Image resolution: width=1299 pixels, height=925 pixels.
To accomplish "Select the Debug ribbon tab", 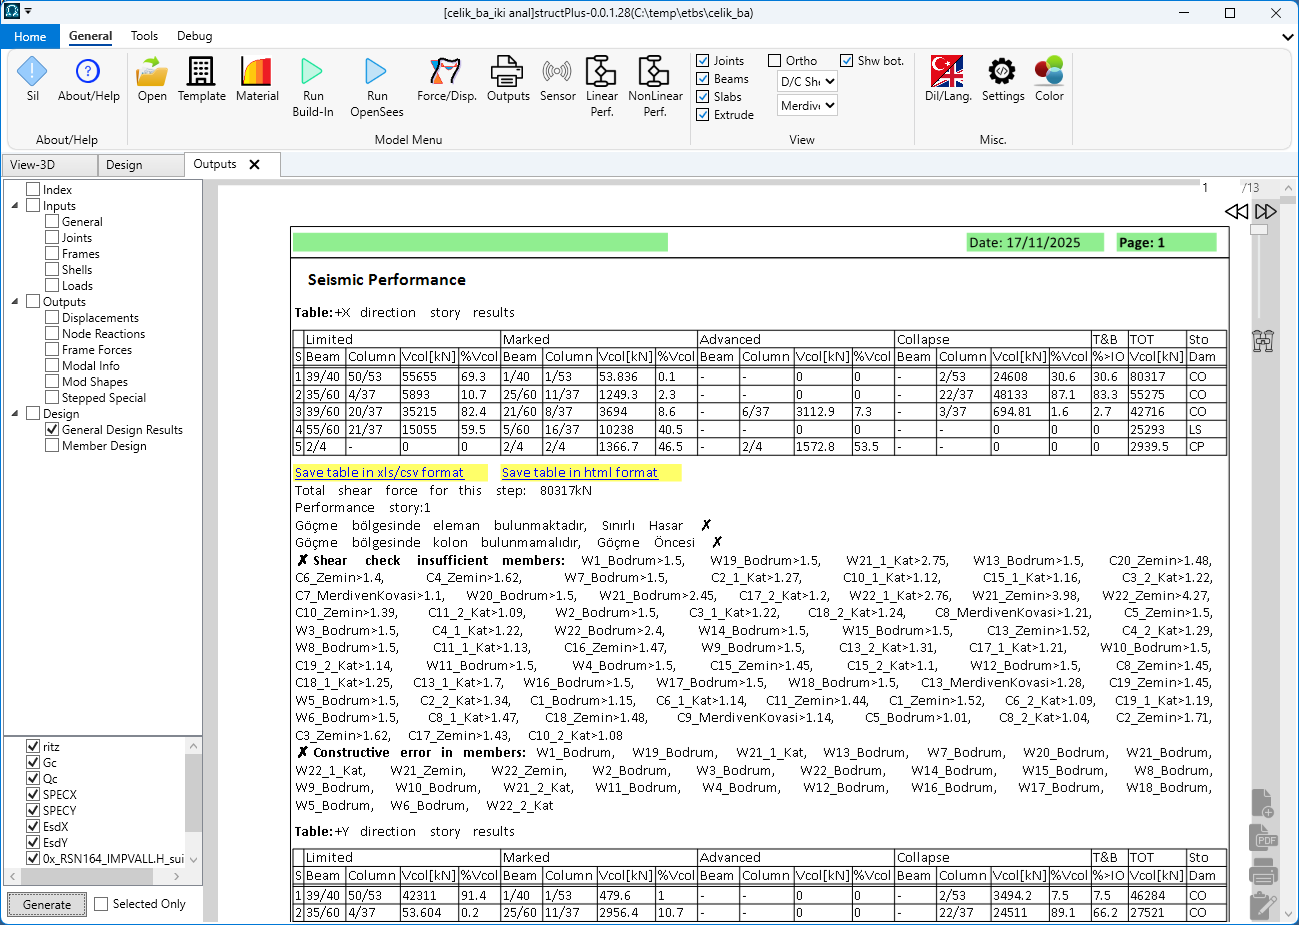I will point(194,36).
